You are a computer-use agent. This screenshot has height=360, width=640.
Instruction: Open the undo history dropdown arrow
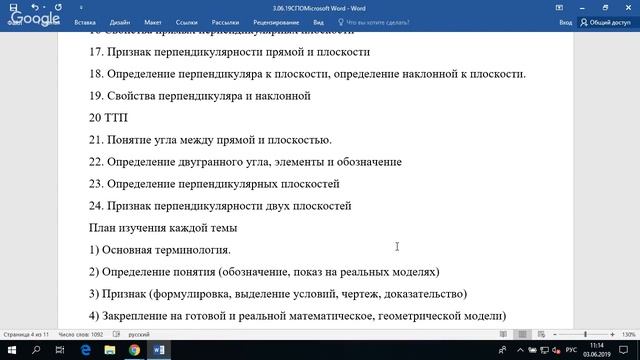pos(44,7)
